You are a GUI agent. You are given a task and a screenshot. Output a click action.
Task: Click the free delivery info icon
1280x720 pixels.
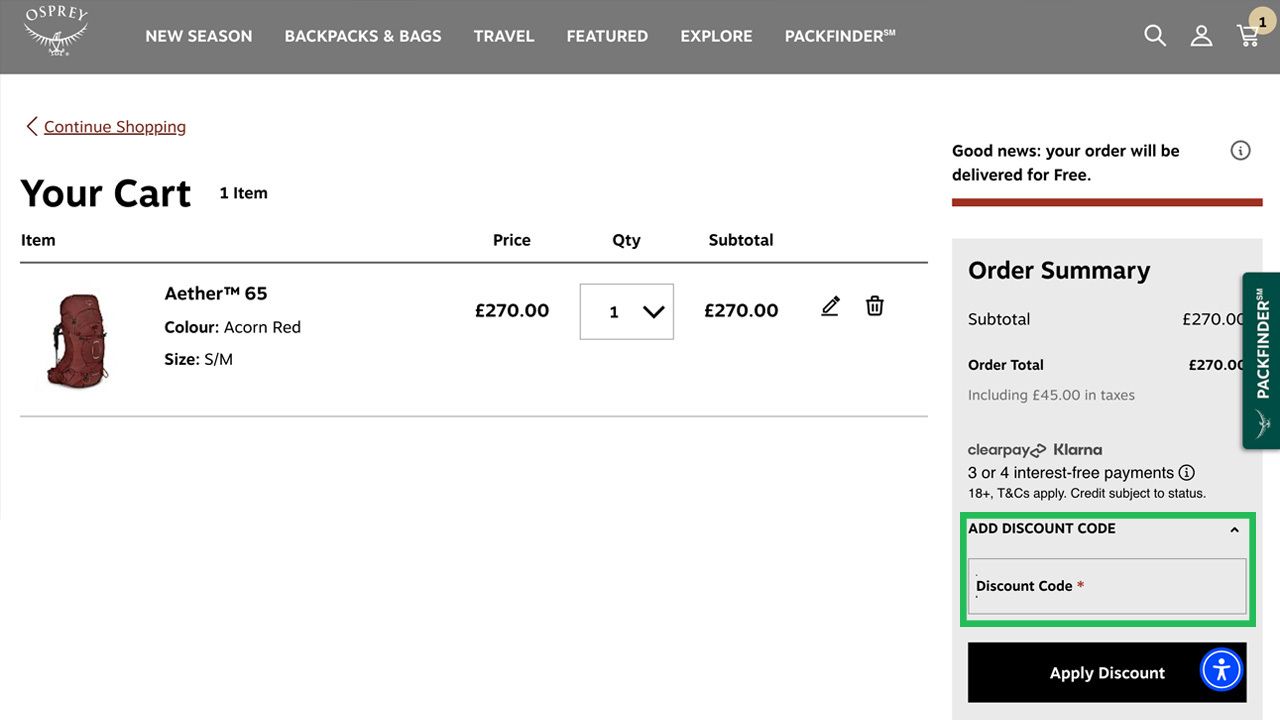tap(1240, 151)
